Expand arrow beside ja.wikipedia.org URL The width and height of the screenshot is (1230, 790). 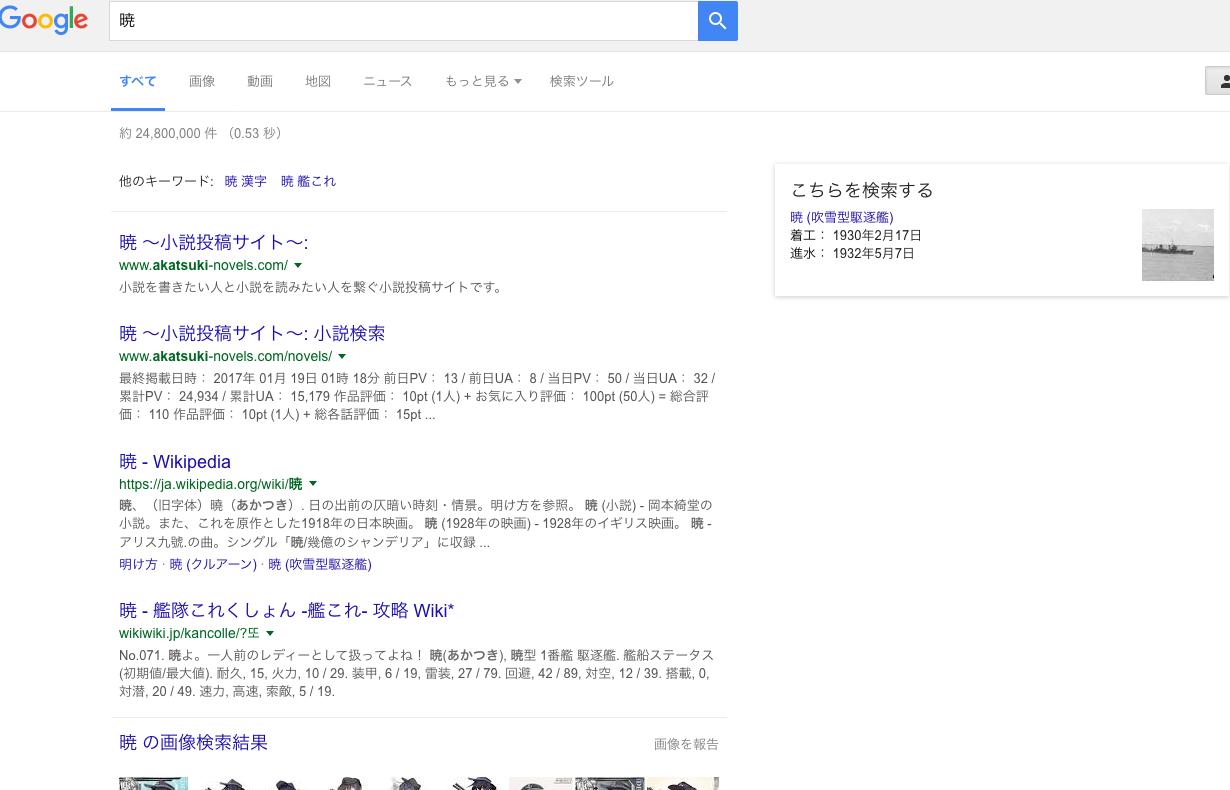click(x=313, y=484)
